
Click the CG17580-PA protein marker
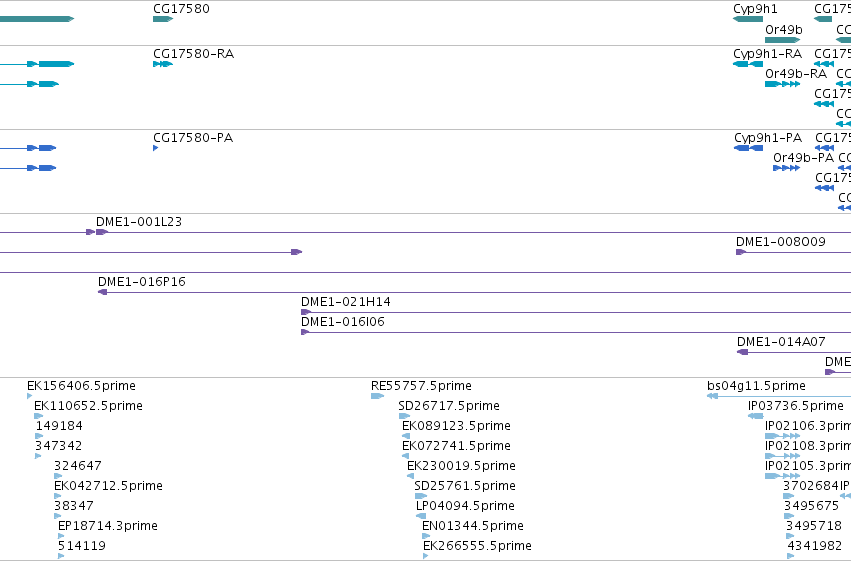click(x=156, y=148)
